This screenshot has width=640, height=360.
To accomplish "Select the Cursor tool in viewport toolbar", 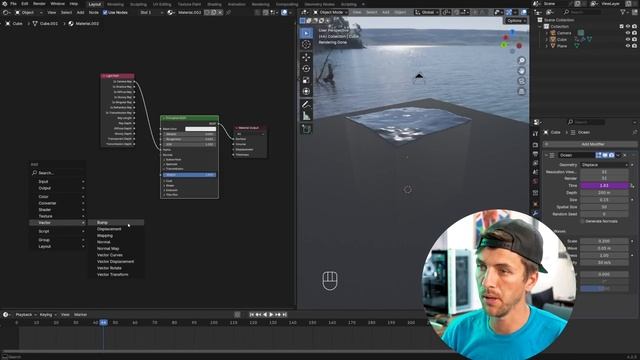I will click(306, 44).
